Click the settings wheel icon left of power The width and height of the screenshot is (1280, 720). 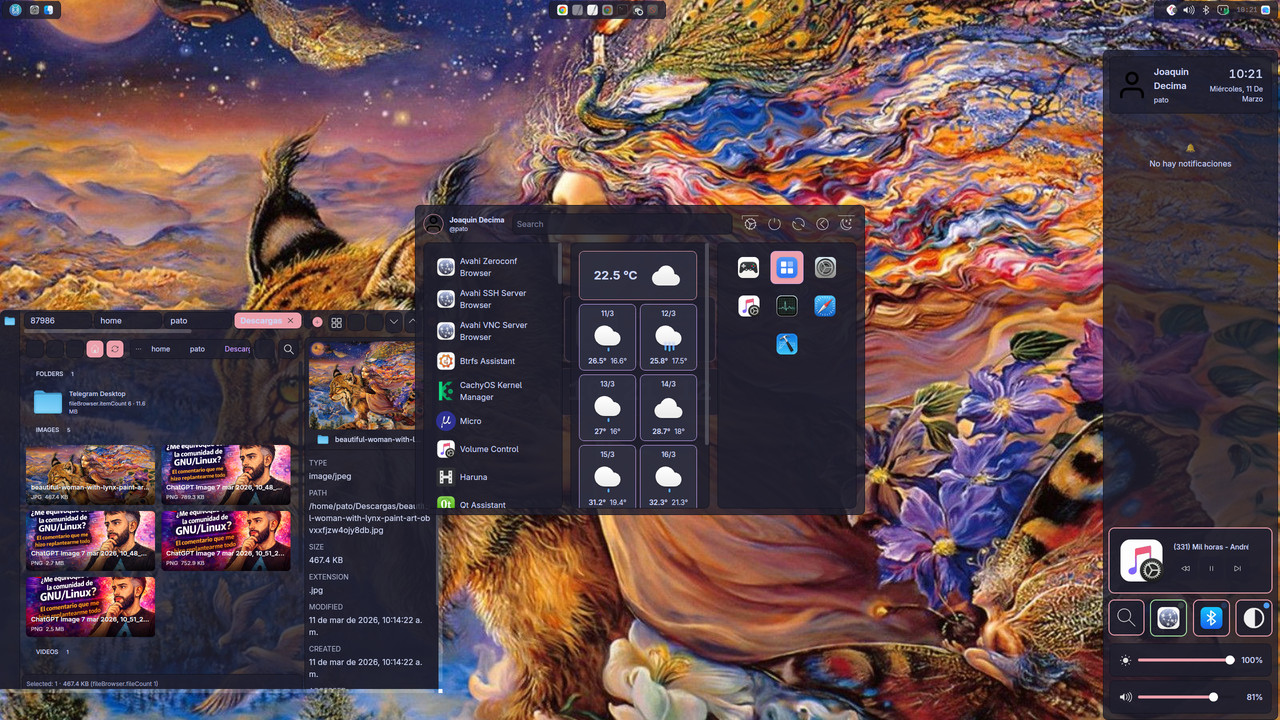[x=751, y=224]
